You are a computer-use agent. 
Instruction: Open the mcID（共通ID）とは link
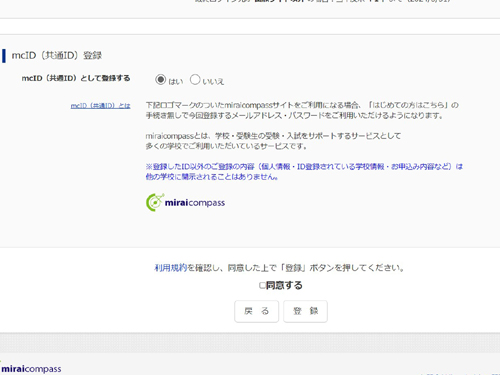tap(100, 106)
